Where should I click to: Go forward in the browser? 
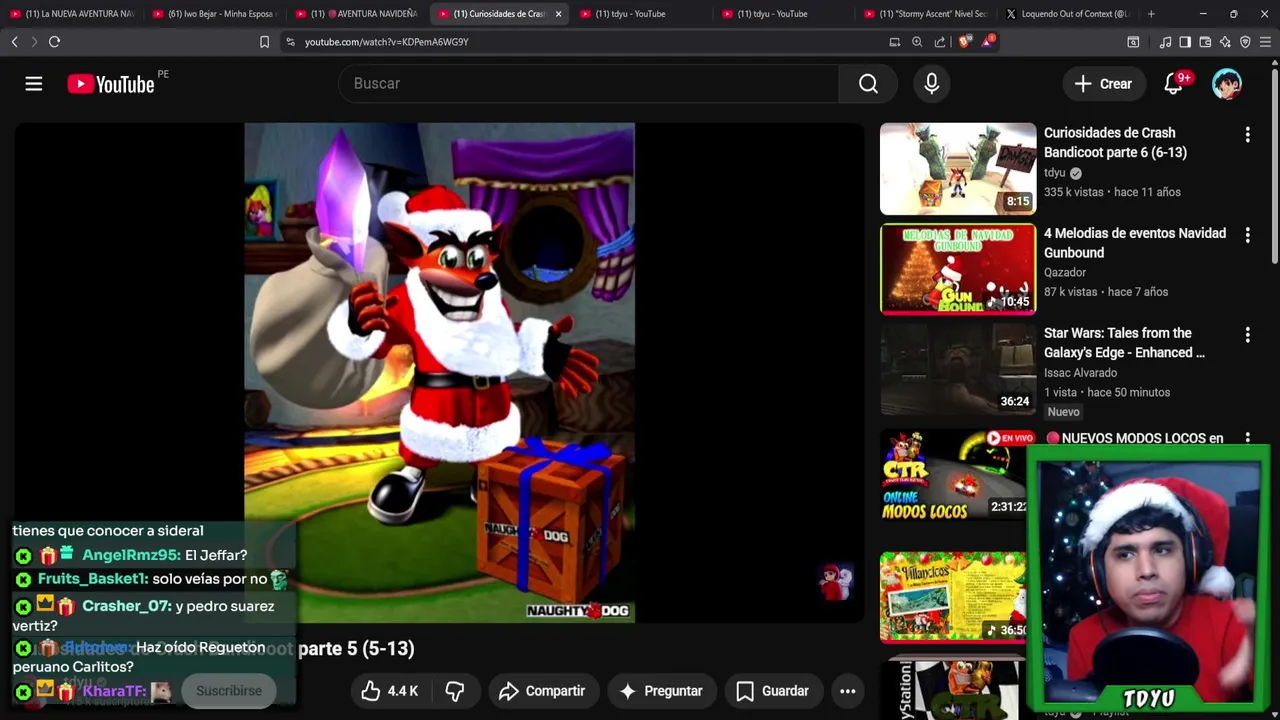tap(34, 42)
